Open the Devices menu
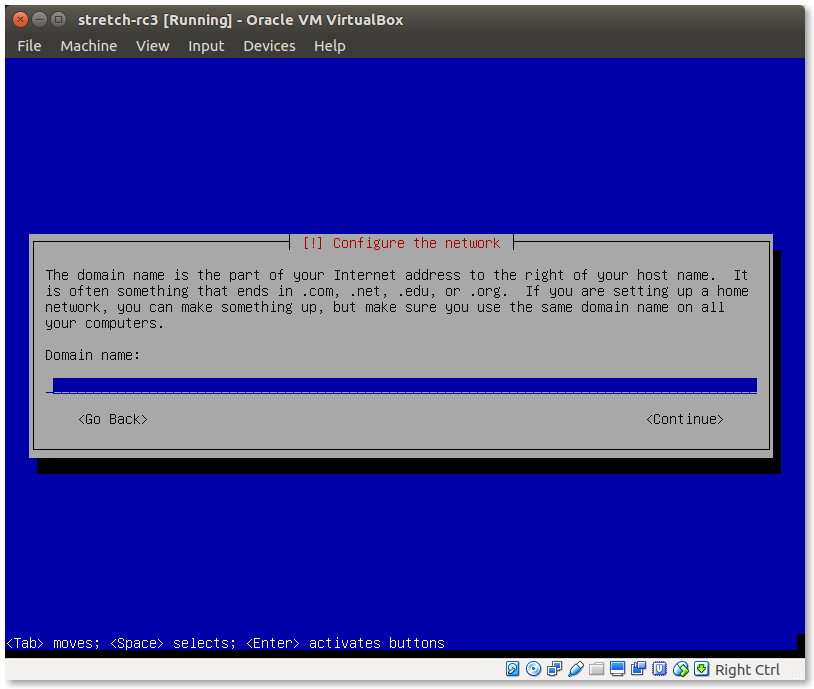814x689 pixels. [269, 46]
